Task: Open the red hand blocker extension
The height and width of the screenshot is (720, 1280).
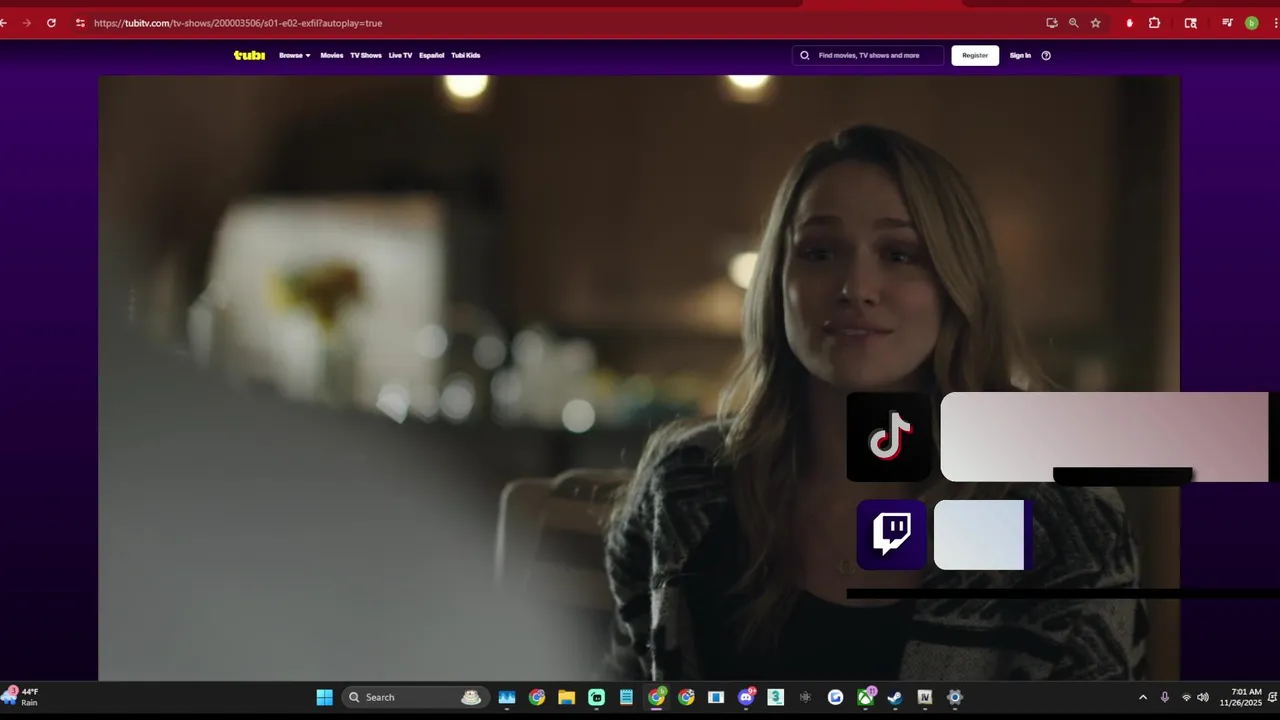Action: click(x=1130, y=23)
